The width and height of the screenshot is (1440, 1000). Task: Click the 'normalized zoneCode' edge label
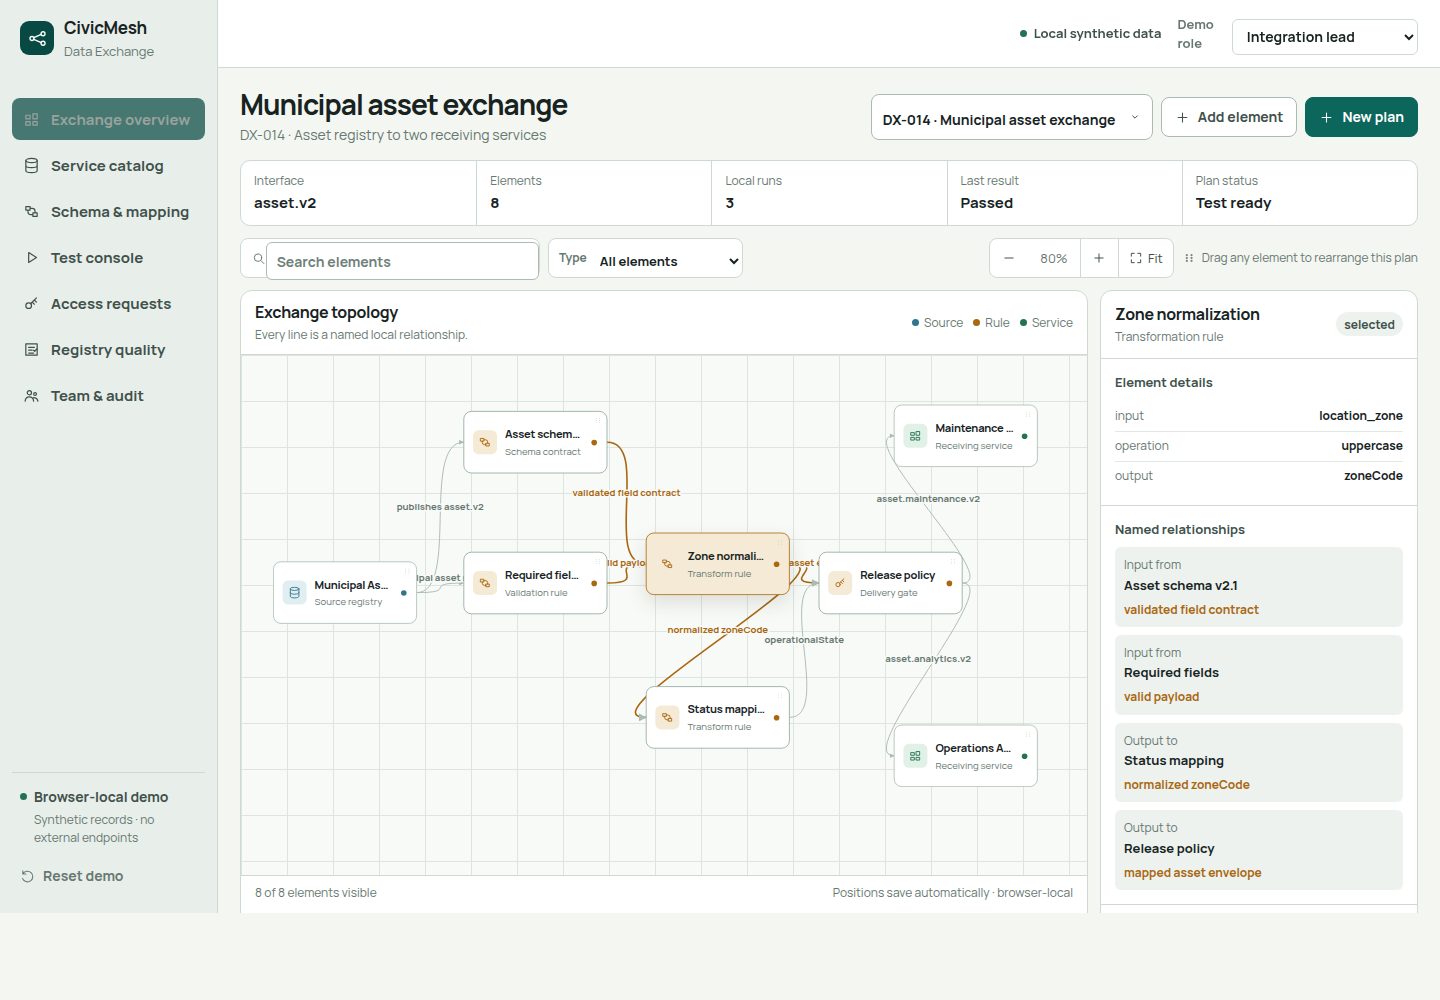717,630
